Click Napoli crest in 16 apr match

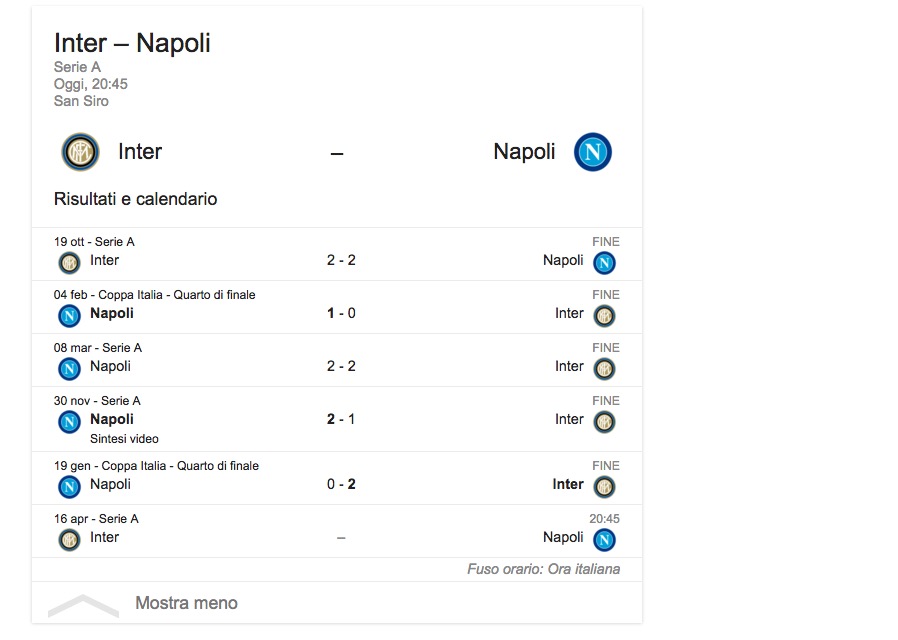(604, 540)
